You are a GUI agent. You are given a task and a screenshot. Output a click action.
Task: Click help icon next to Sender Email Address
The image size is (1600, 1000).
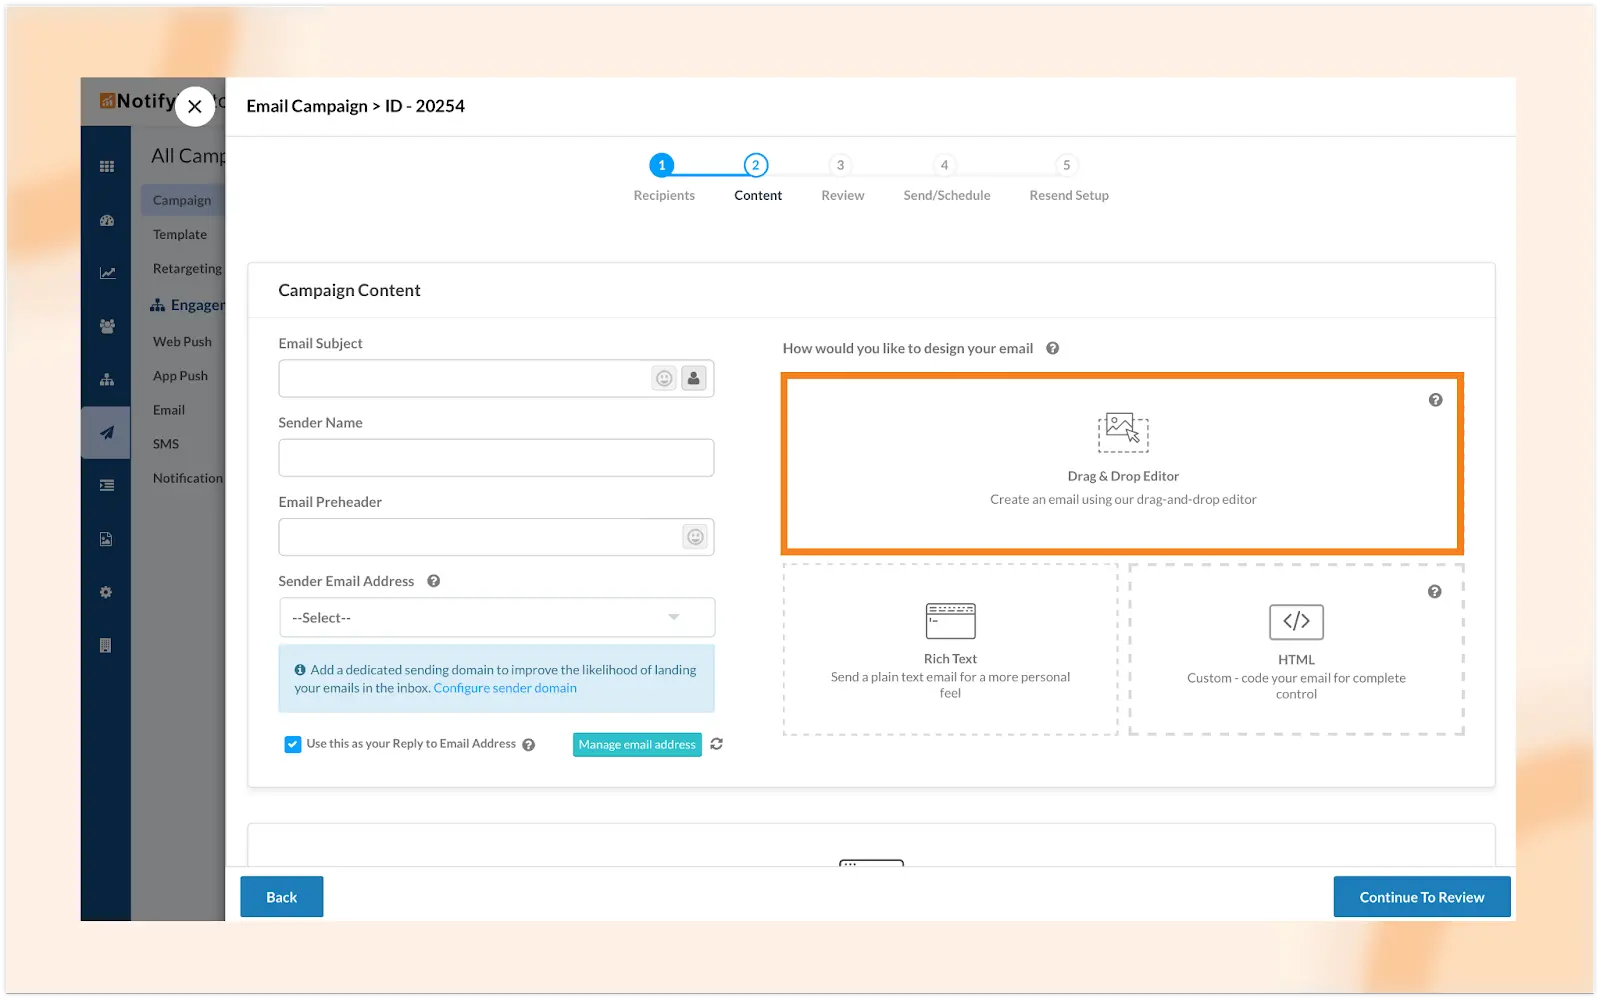pos(434,581)
